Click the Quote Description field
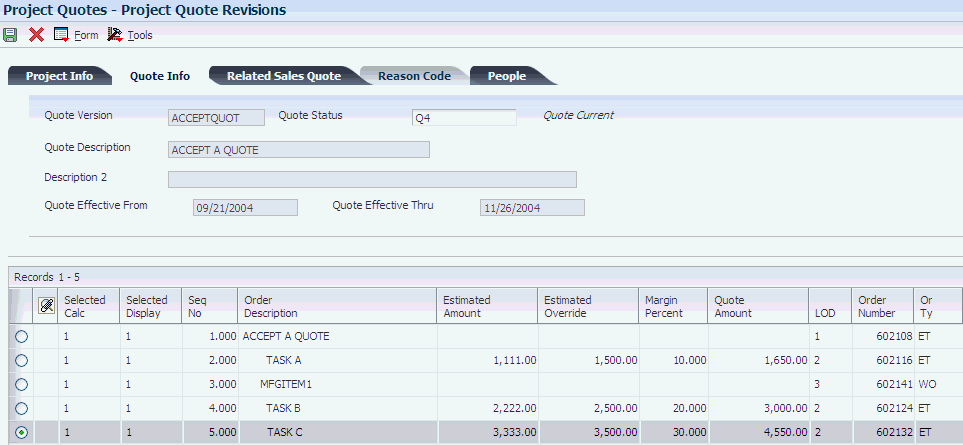The width and height of the screenshot is (963, 445). coord(298,150)
